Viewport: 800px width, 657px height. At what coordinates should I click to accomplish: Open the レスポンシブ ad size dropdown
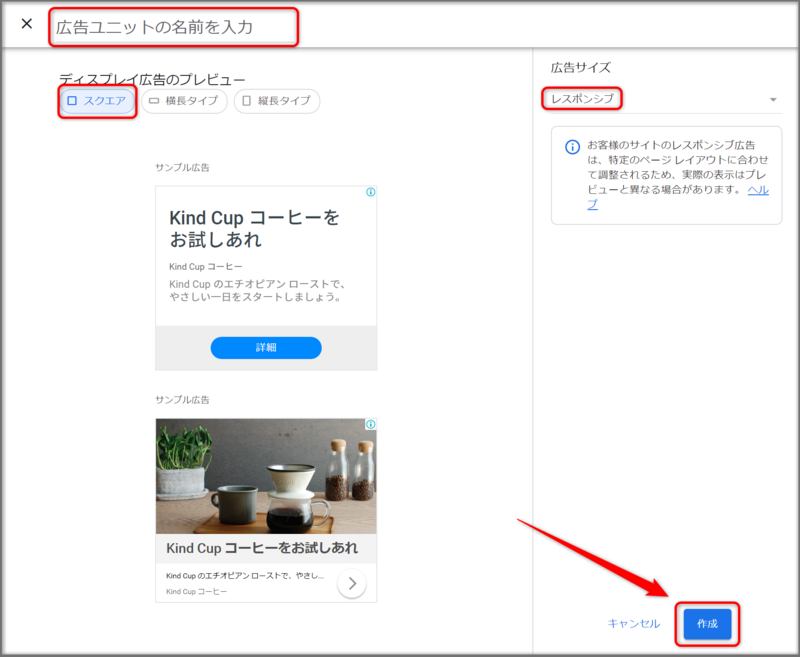point(666,99)
